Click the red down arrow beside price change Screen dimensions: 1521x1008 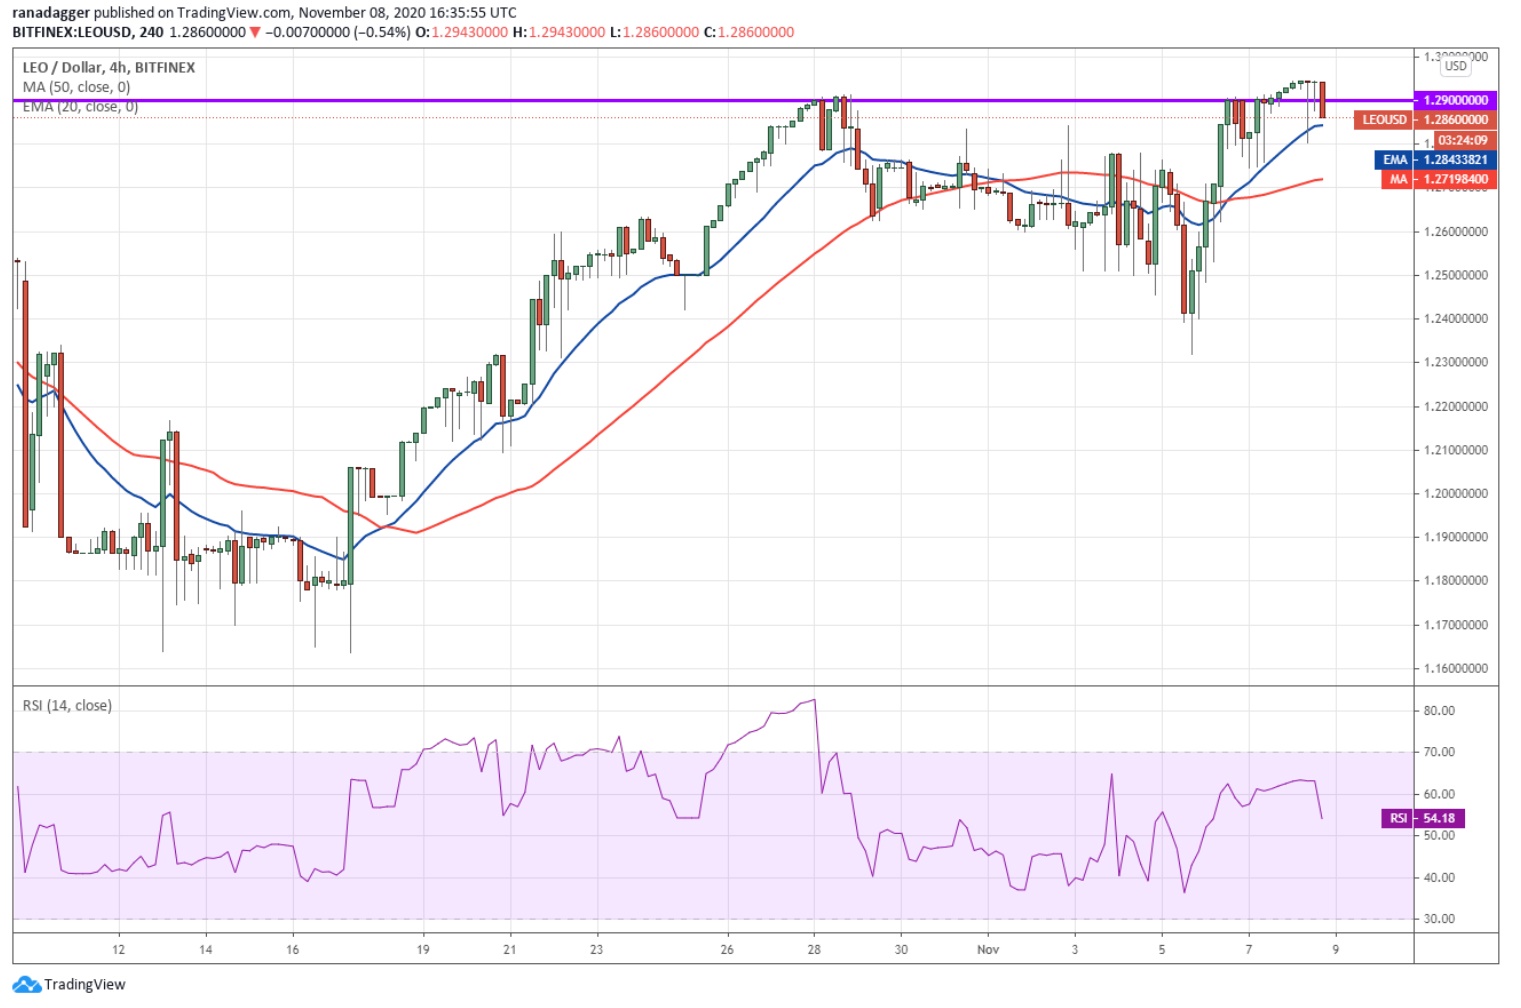click(x=255, y=32)
